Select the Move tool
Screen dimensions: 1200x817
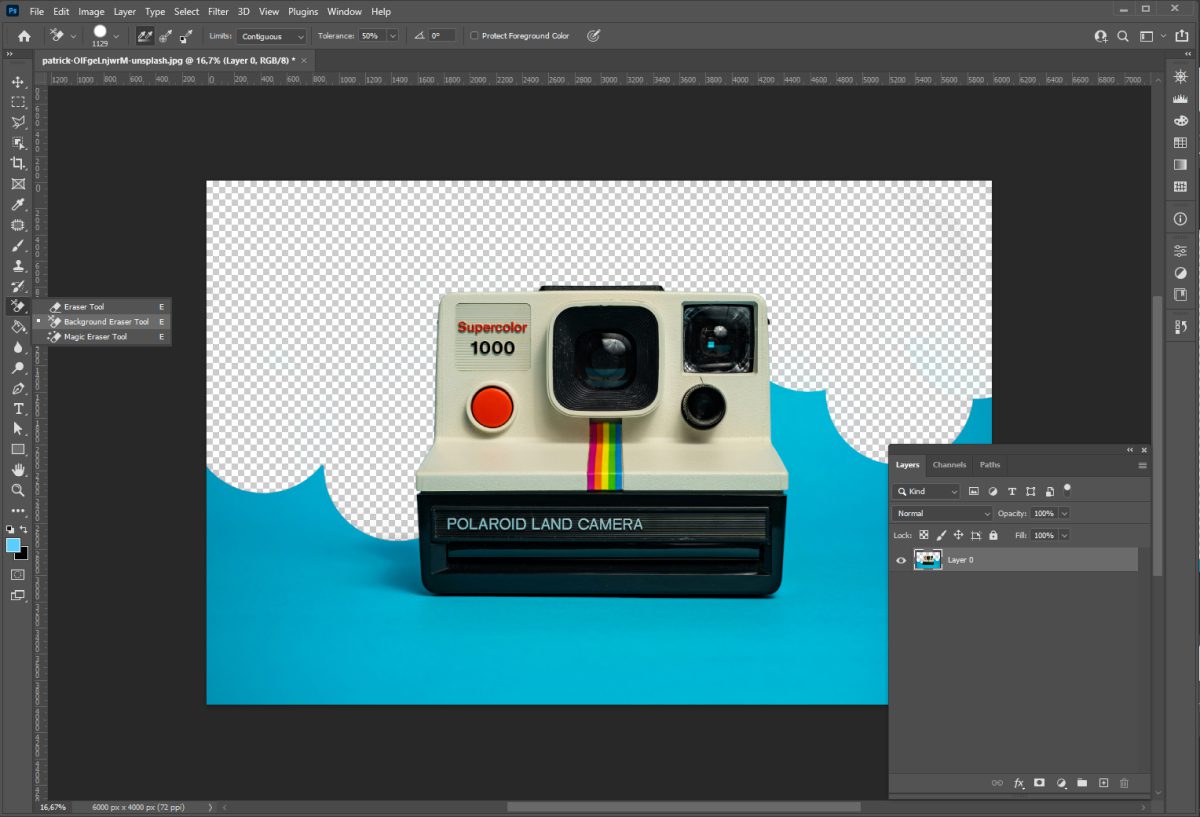pyautogui.click(x=18, y=82)
